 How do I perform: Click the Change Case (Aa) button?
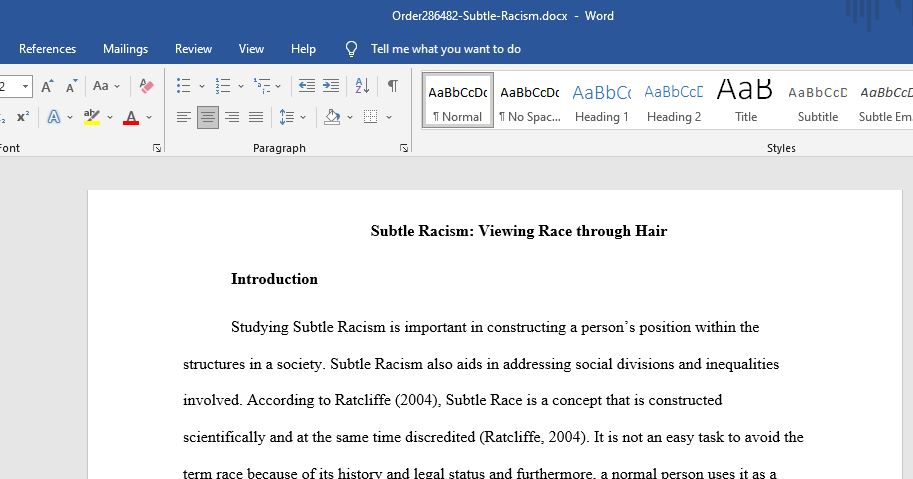coord(100,86)
